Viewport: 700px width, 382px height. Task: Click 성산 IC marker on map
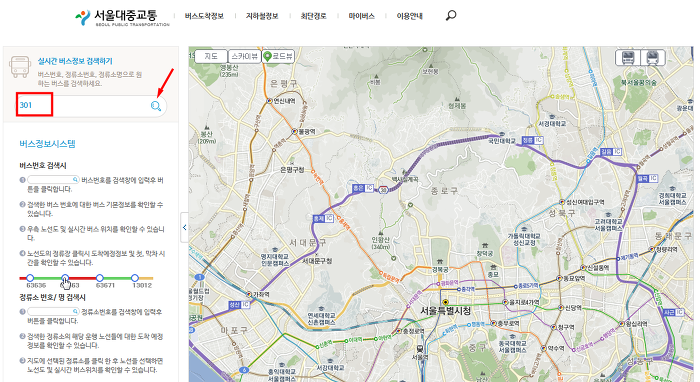[239, 305]
